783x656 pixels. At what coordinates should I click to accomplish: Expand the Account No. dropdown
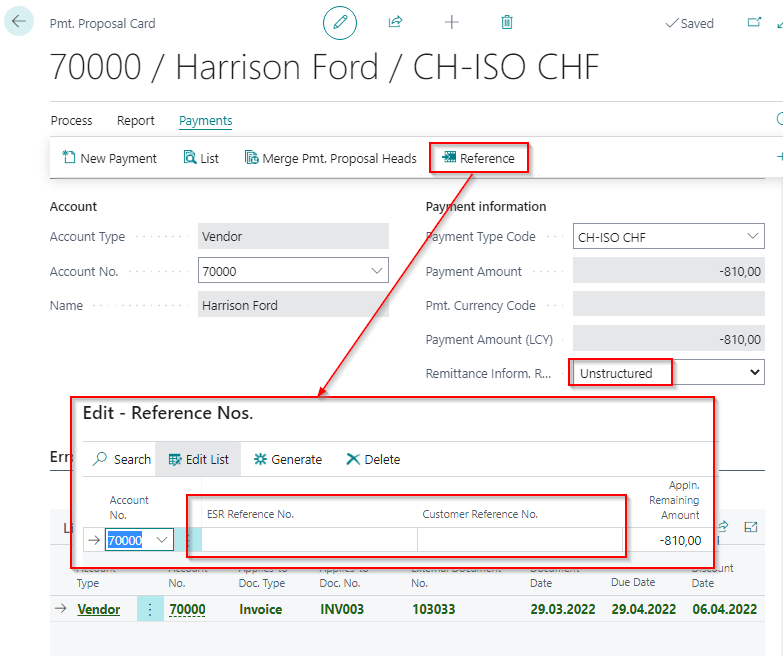click(x=376, y=271)
